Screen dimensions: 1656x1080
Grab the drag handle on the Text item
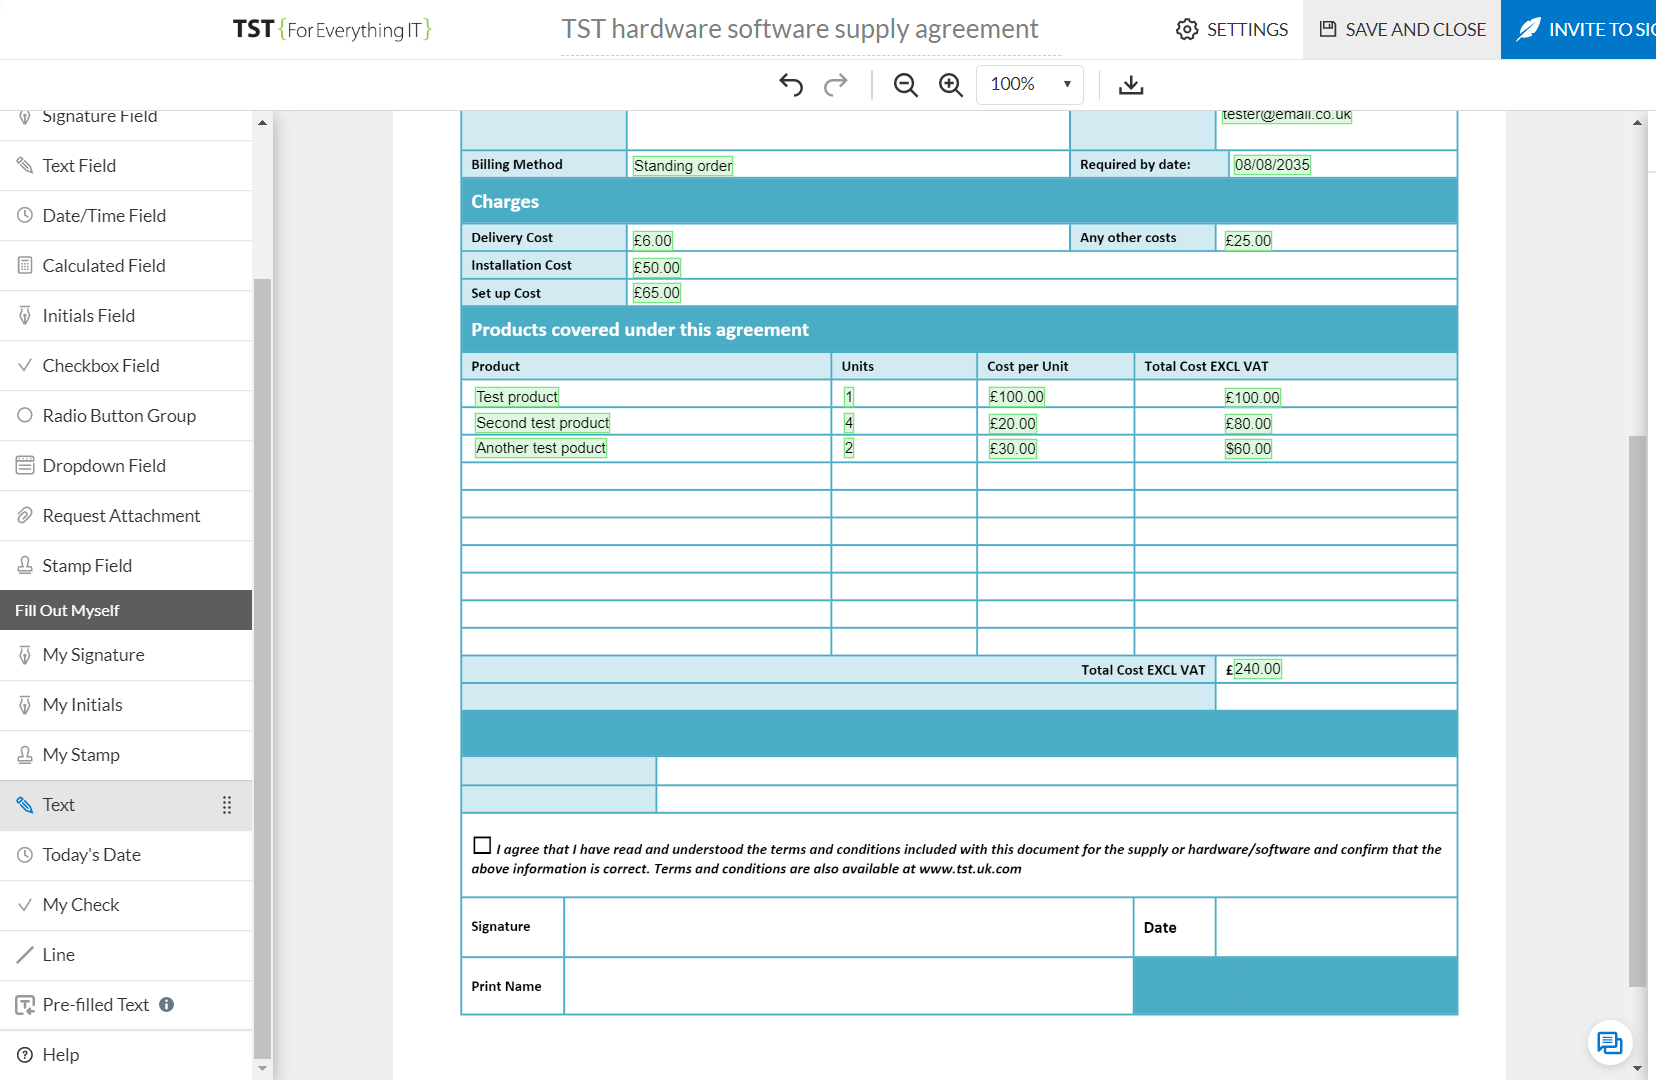pos(227,805)
